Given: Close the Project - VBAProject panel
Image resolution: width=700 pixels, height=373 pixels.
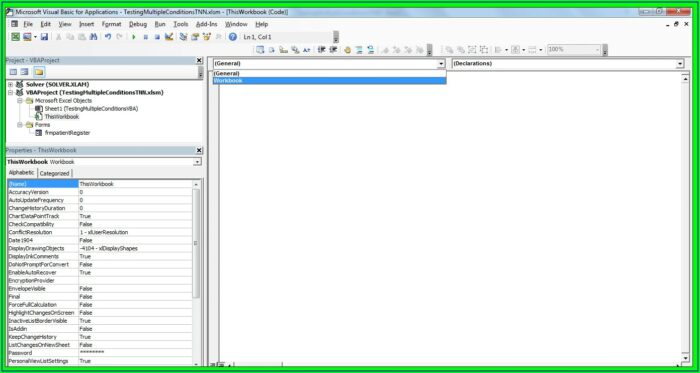Looking at the screenshot, I should (199, 60).
